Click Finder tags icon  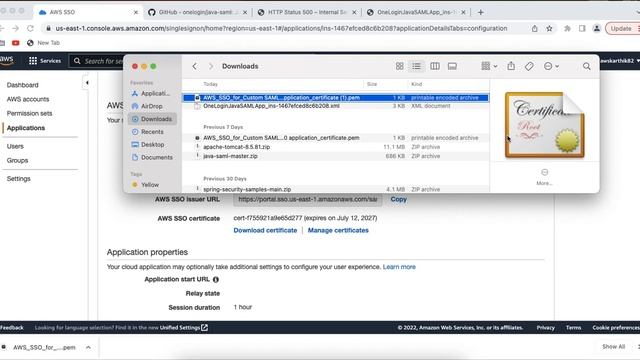[529, 66]
